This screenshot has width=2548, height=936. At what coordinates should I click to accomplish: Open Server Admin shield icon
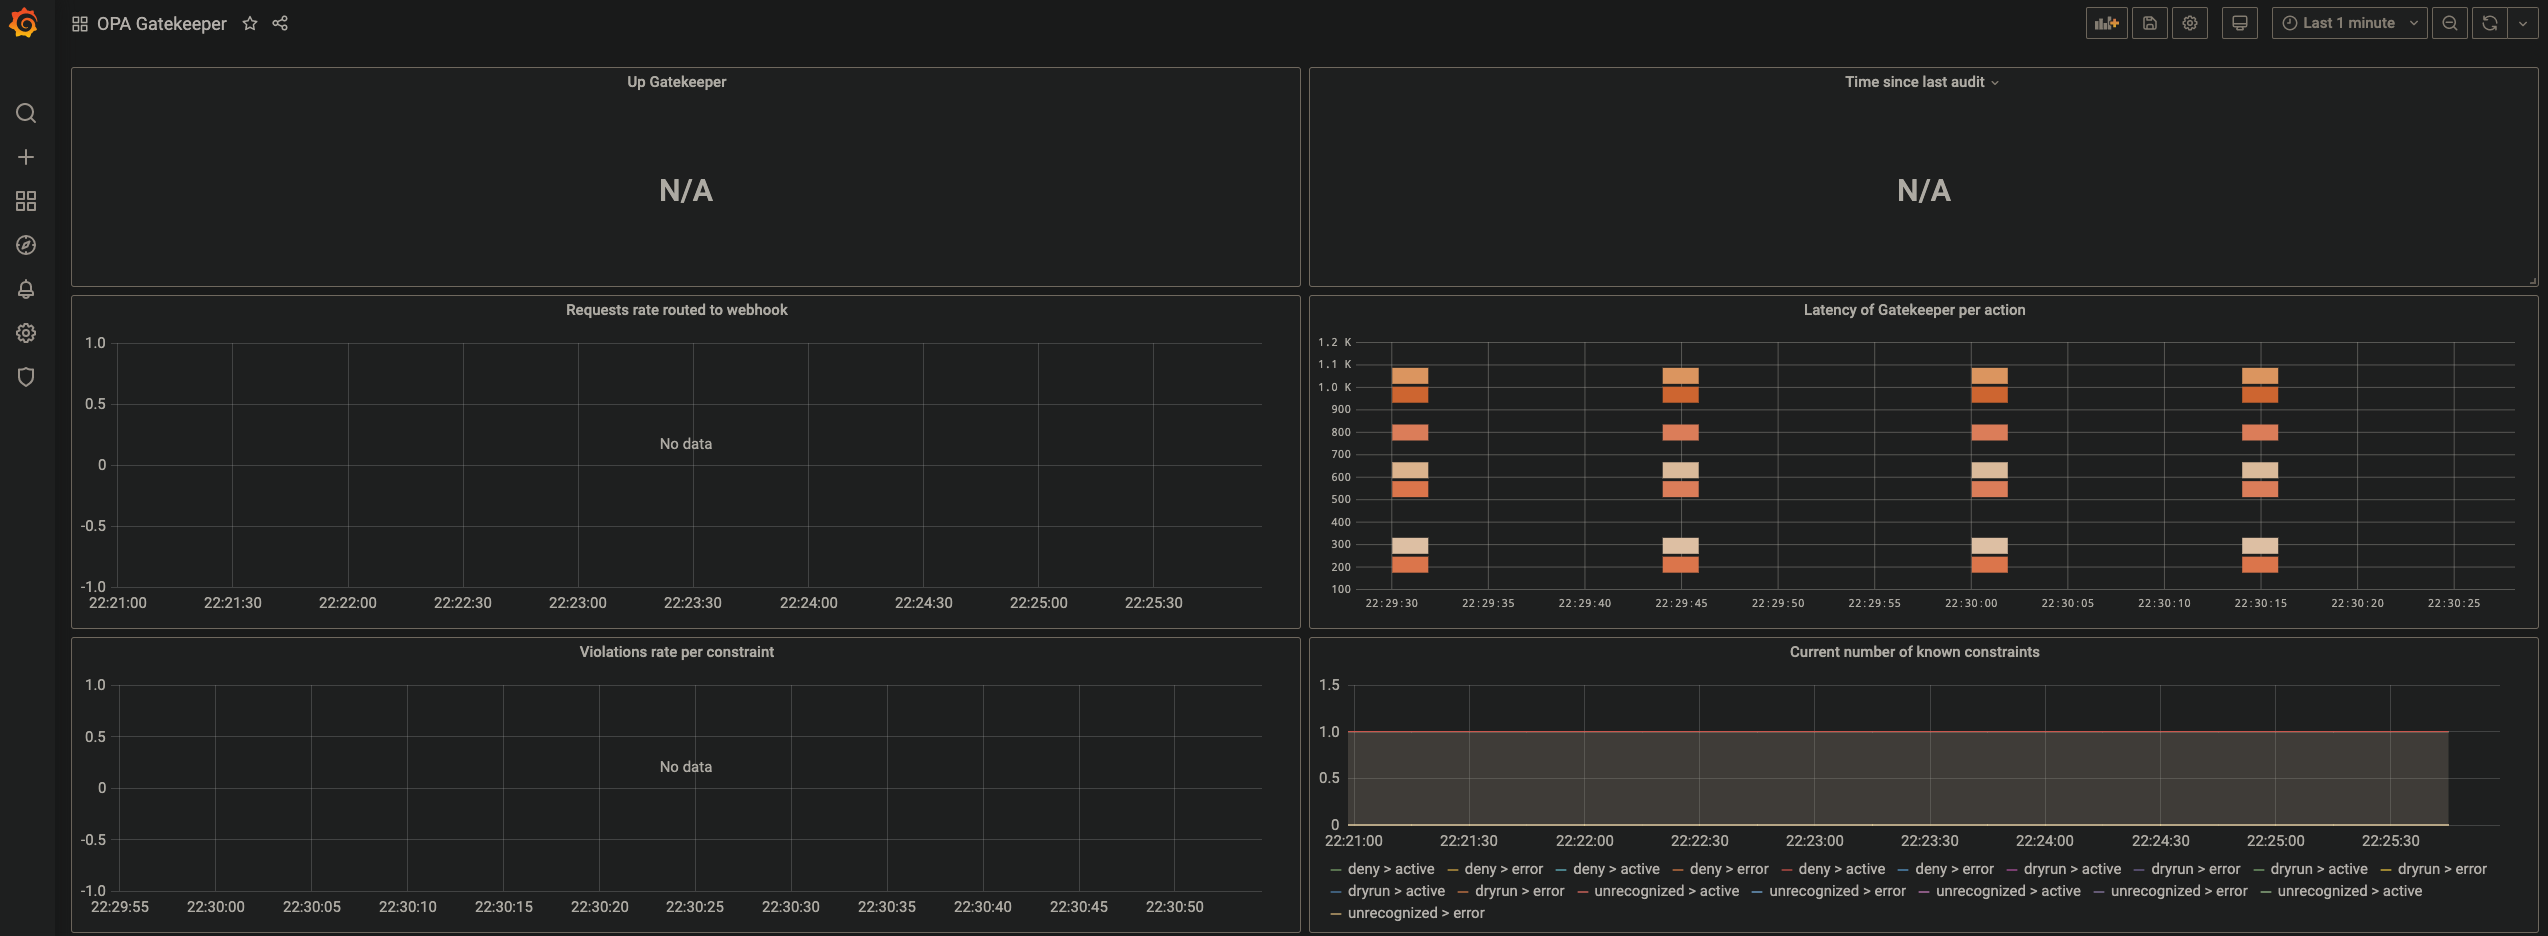26,377
